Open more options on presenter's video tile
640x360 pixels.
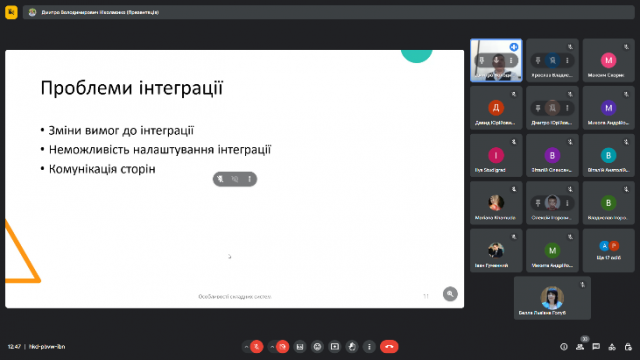pos(511,60)
